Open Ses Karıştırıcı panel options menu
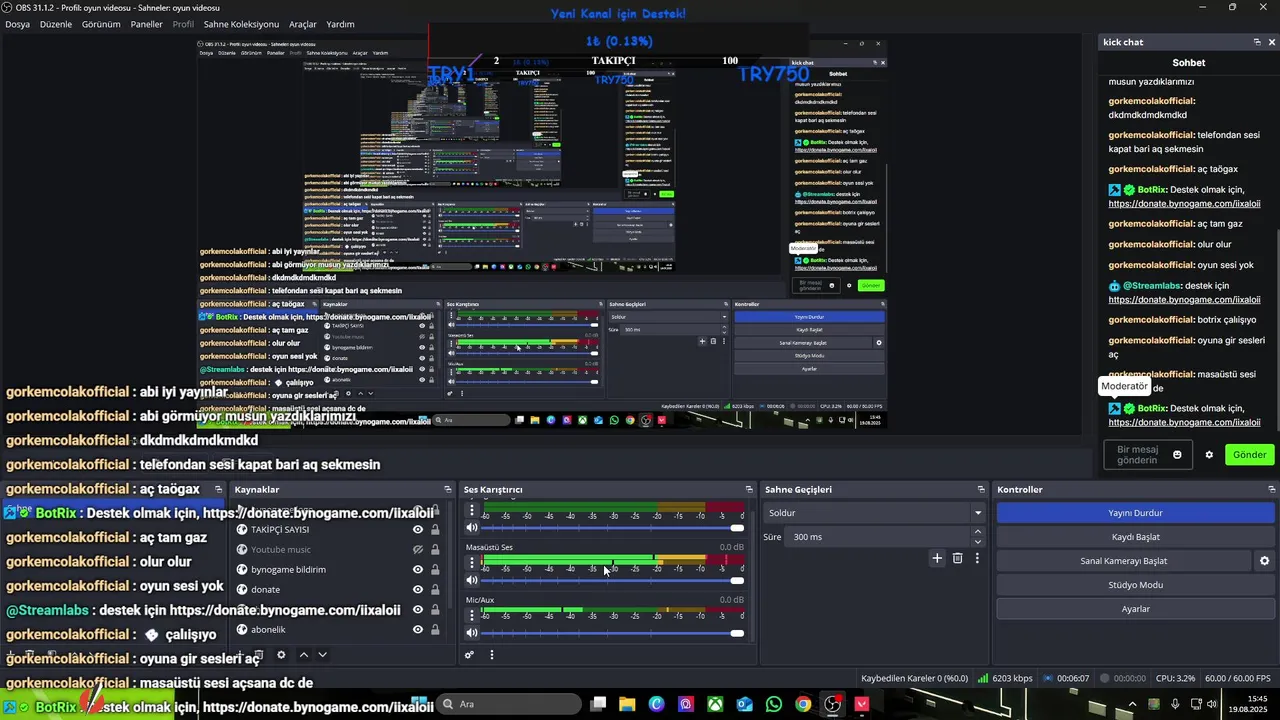Viewport: 1280px width, 720px height. (x=491, y=655)
